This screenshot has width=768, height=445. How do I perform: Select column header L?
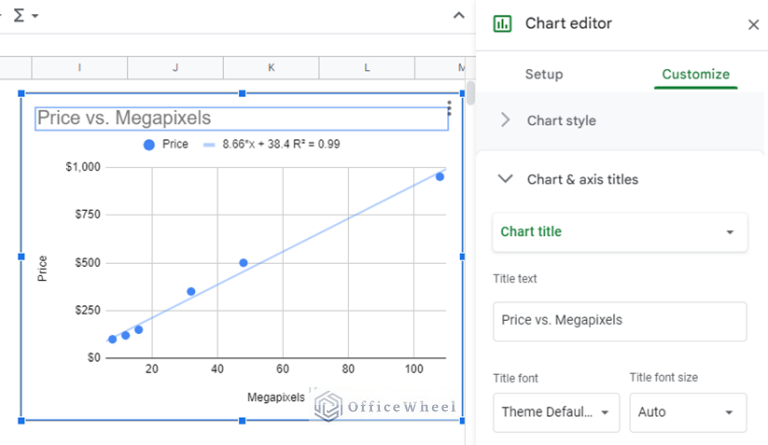[367, 68]
